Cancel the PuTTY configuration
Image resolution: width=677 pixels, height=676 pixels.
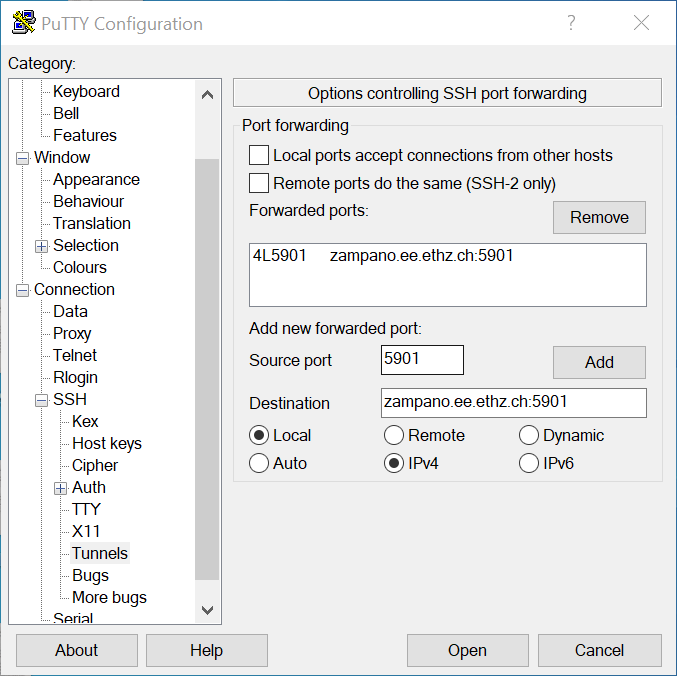[x=600, y=650]
